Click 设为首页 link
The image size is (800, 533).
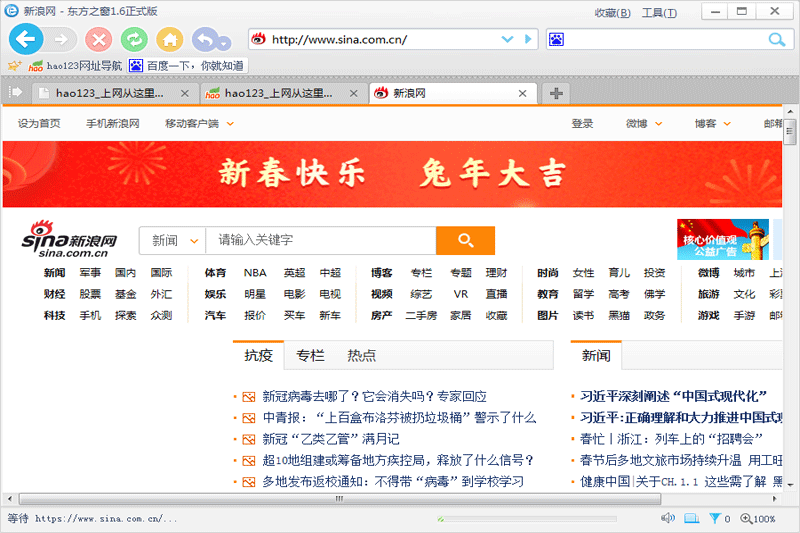[x=39, y=123]
